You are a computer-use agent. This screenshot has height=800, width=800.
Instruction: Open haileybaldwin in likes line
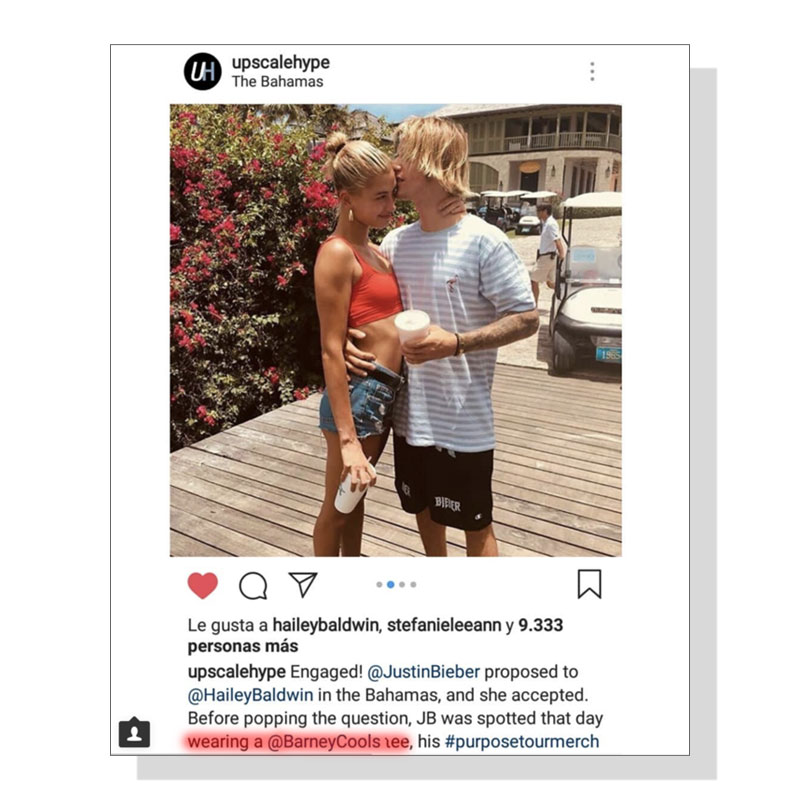point(326,625)
